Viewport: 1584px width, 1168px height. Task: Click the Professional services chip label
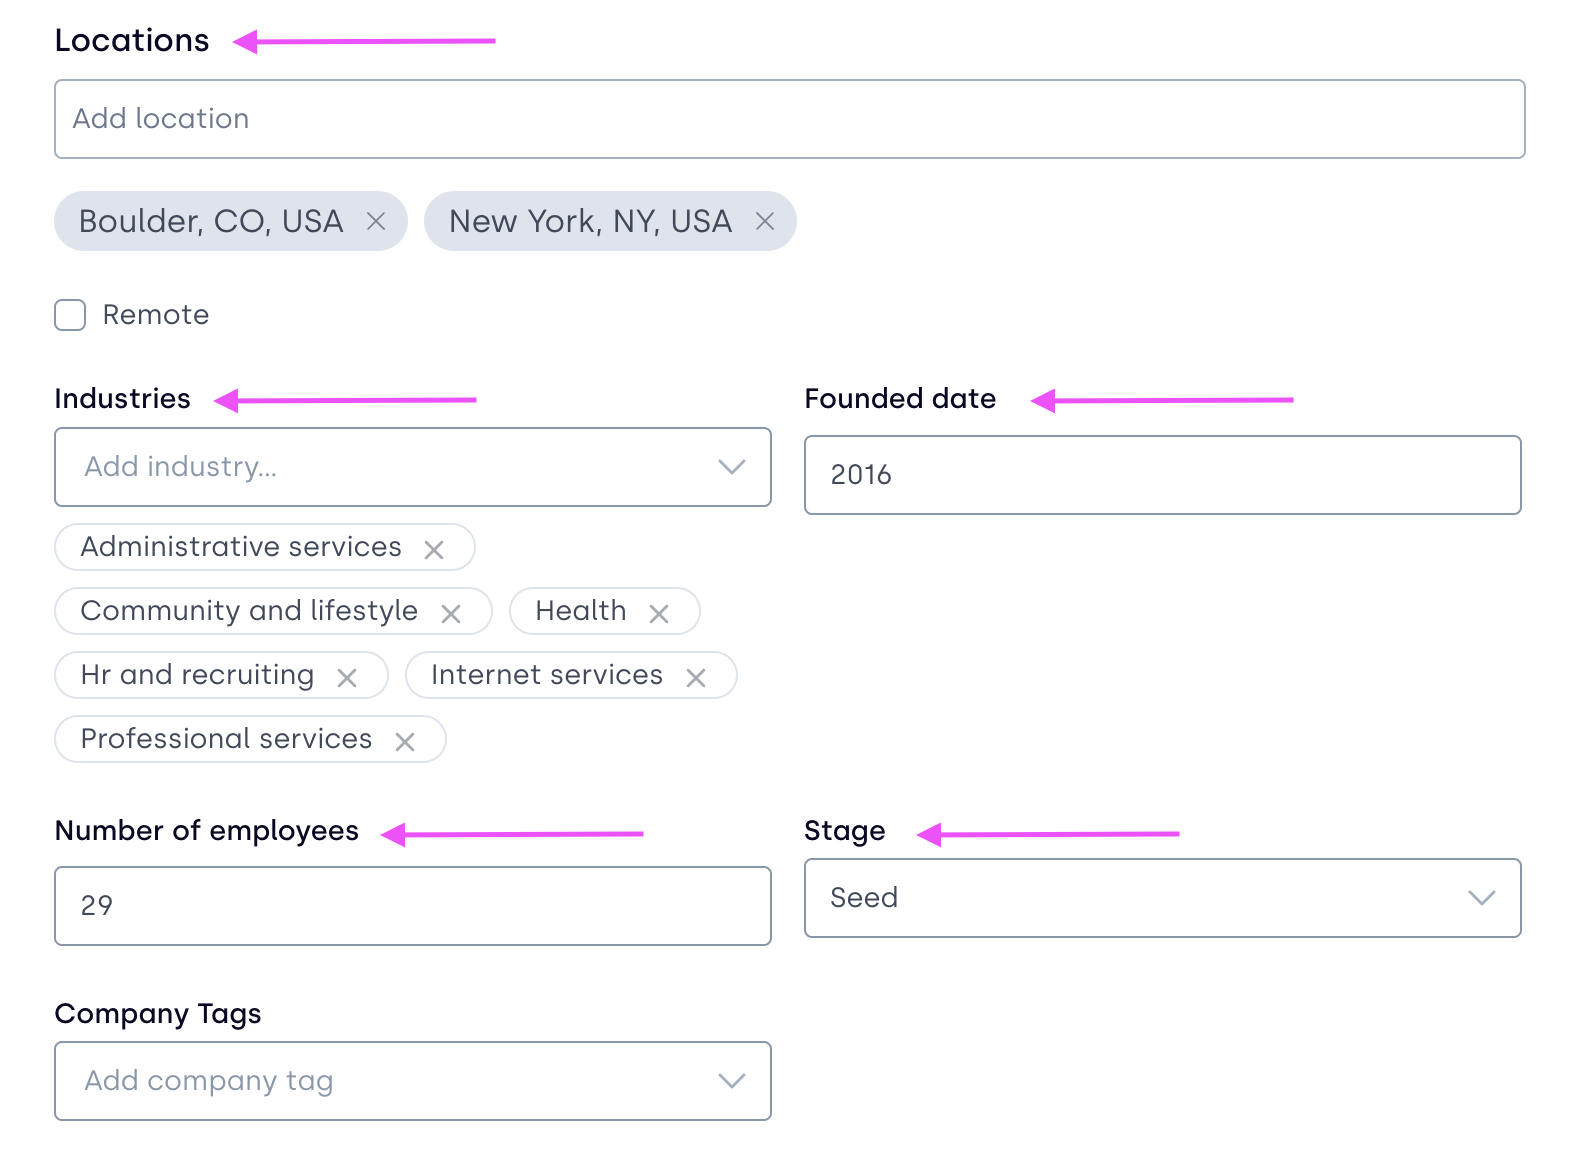coord(226,739)
